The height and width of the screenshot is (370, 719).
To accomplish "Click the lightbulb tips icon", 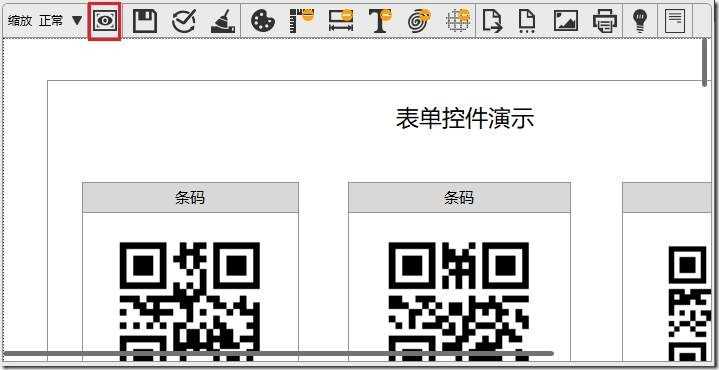I will click(x=640, y=21).
